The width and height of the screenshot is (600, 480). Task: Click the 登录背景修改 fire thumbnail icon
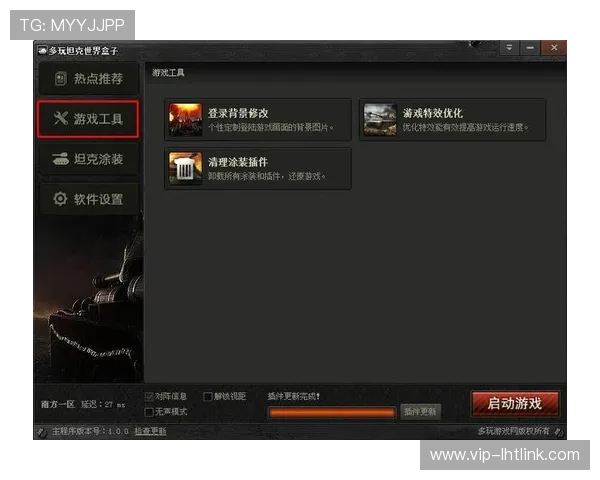pos(186,119)
